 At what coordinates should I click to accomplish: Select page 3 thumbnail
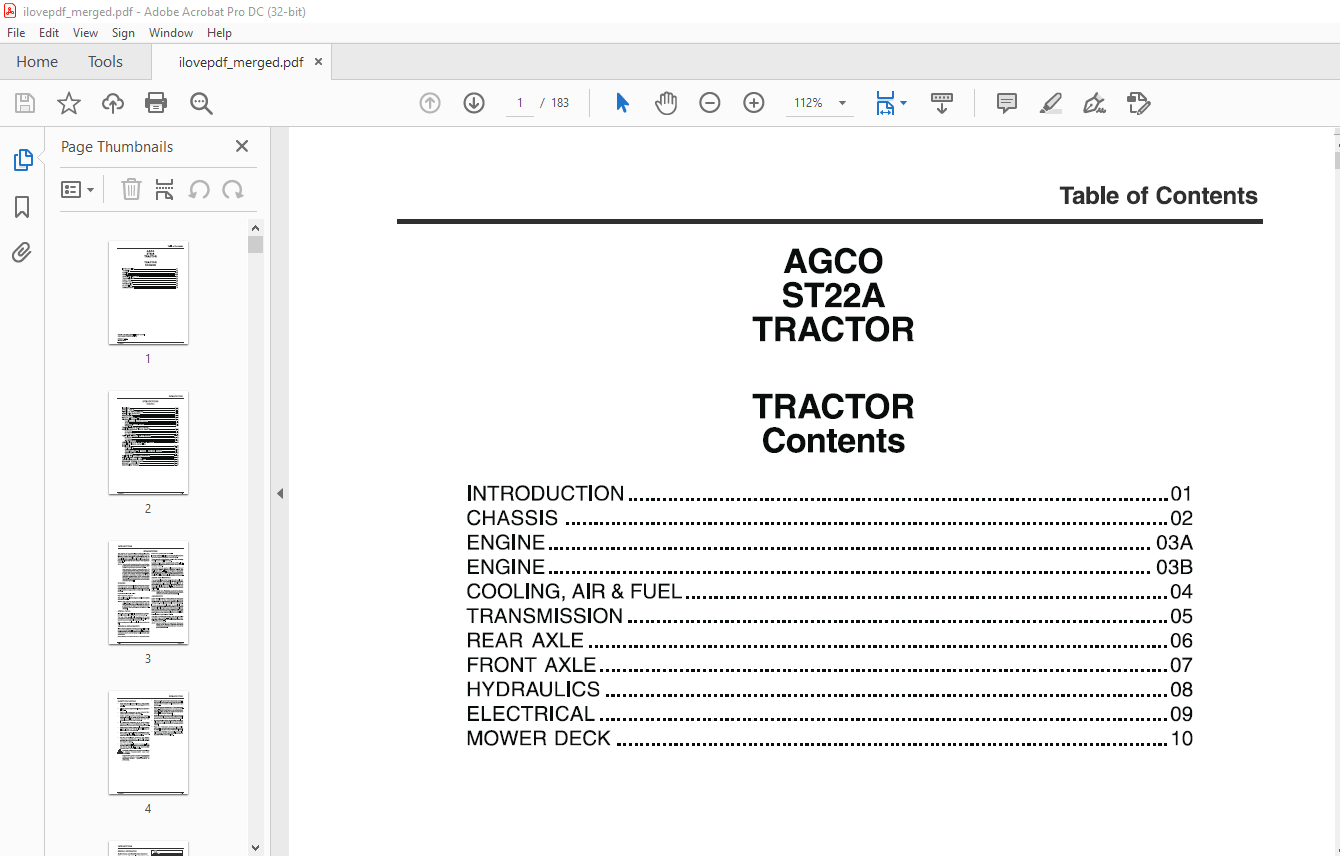pos(148,593)
